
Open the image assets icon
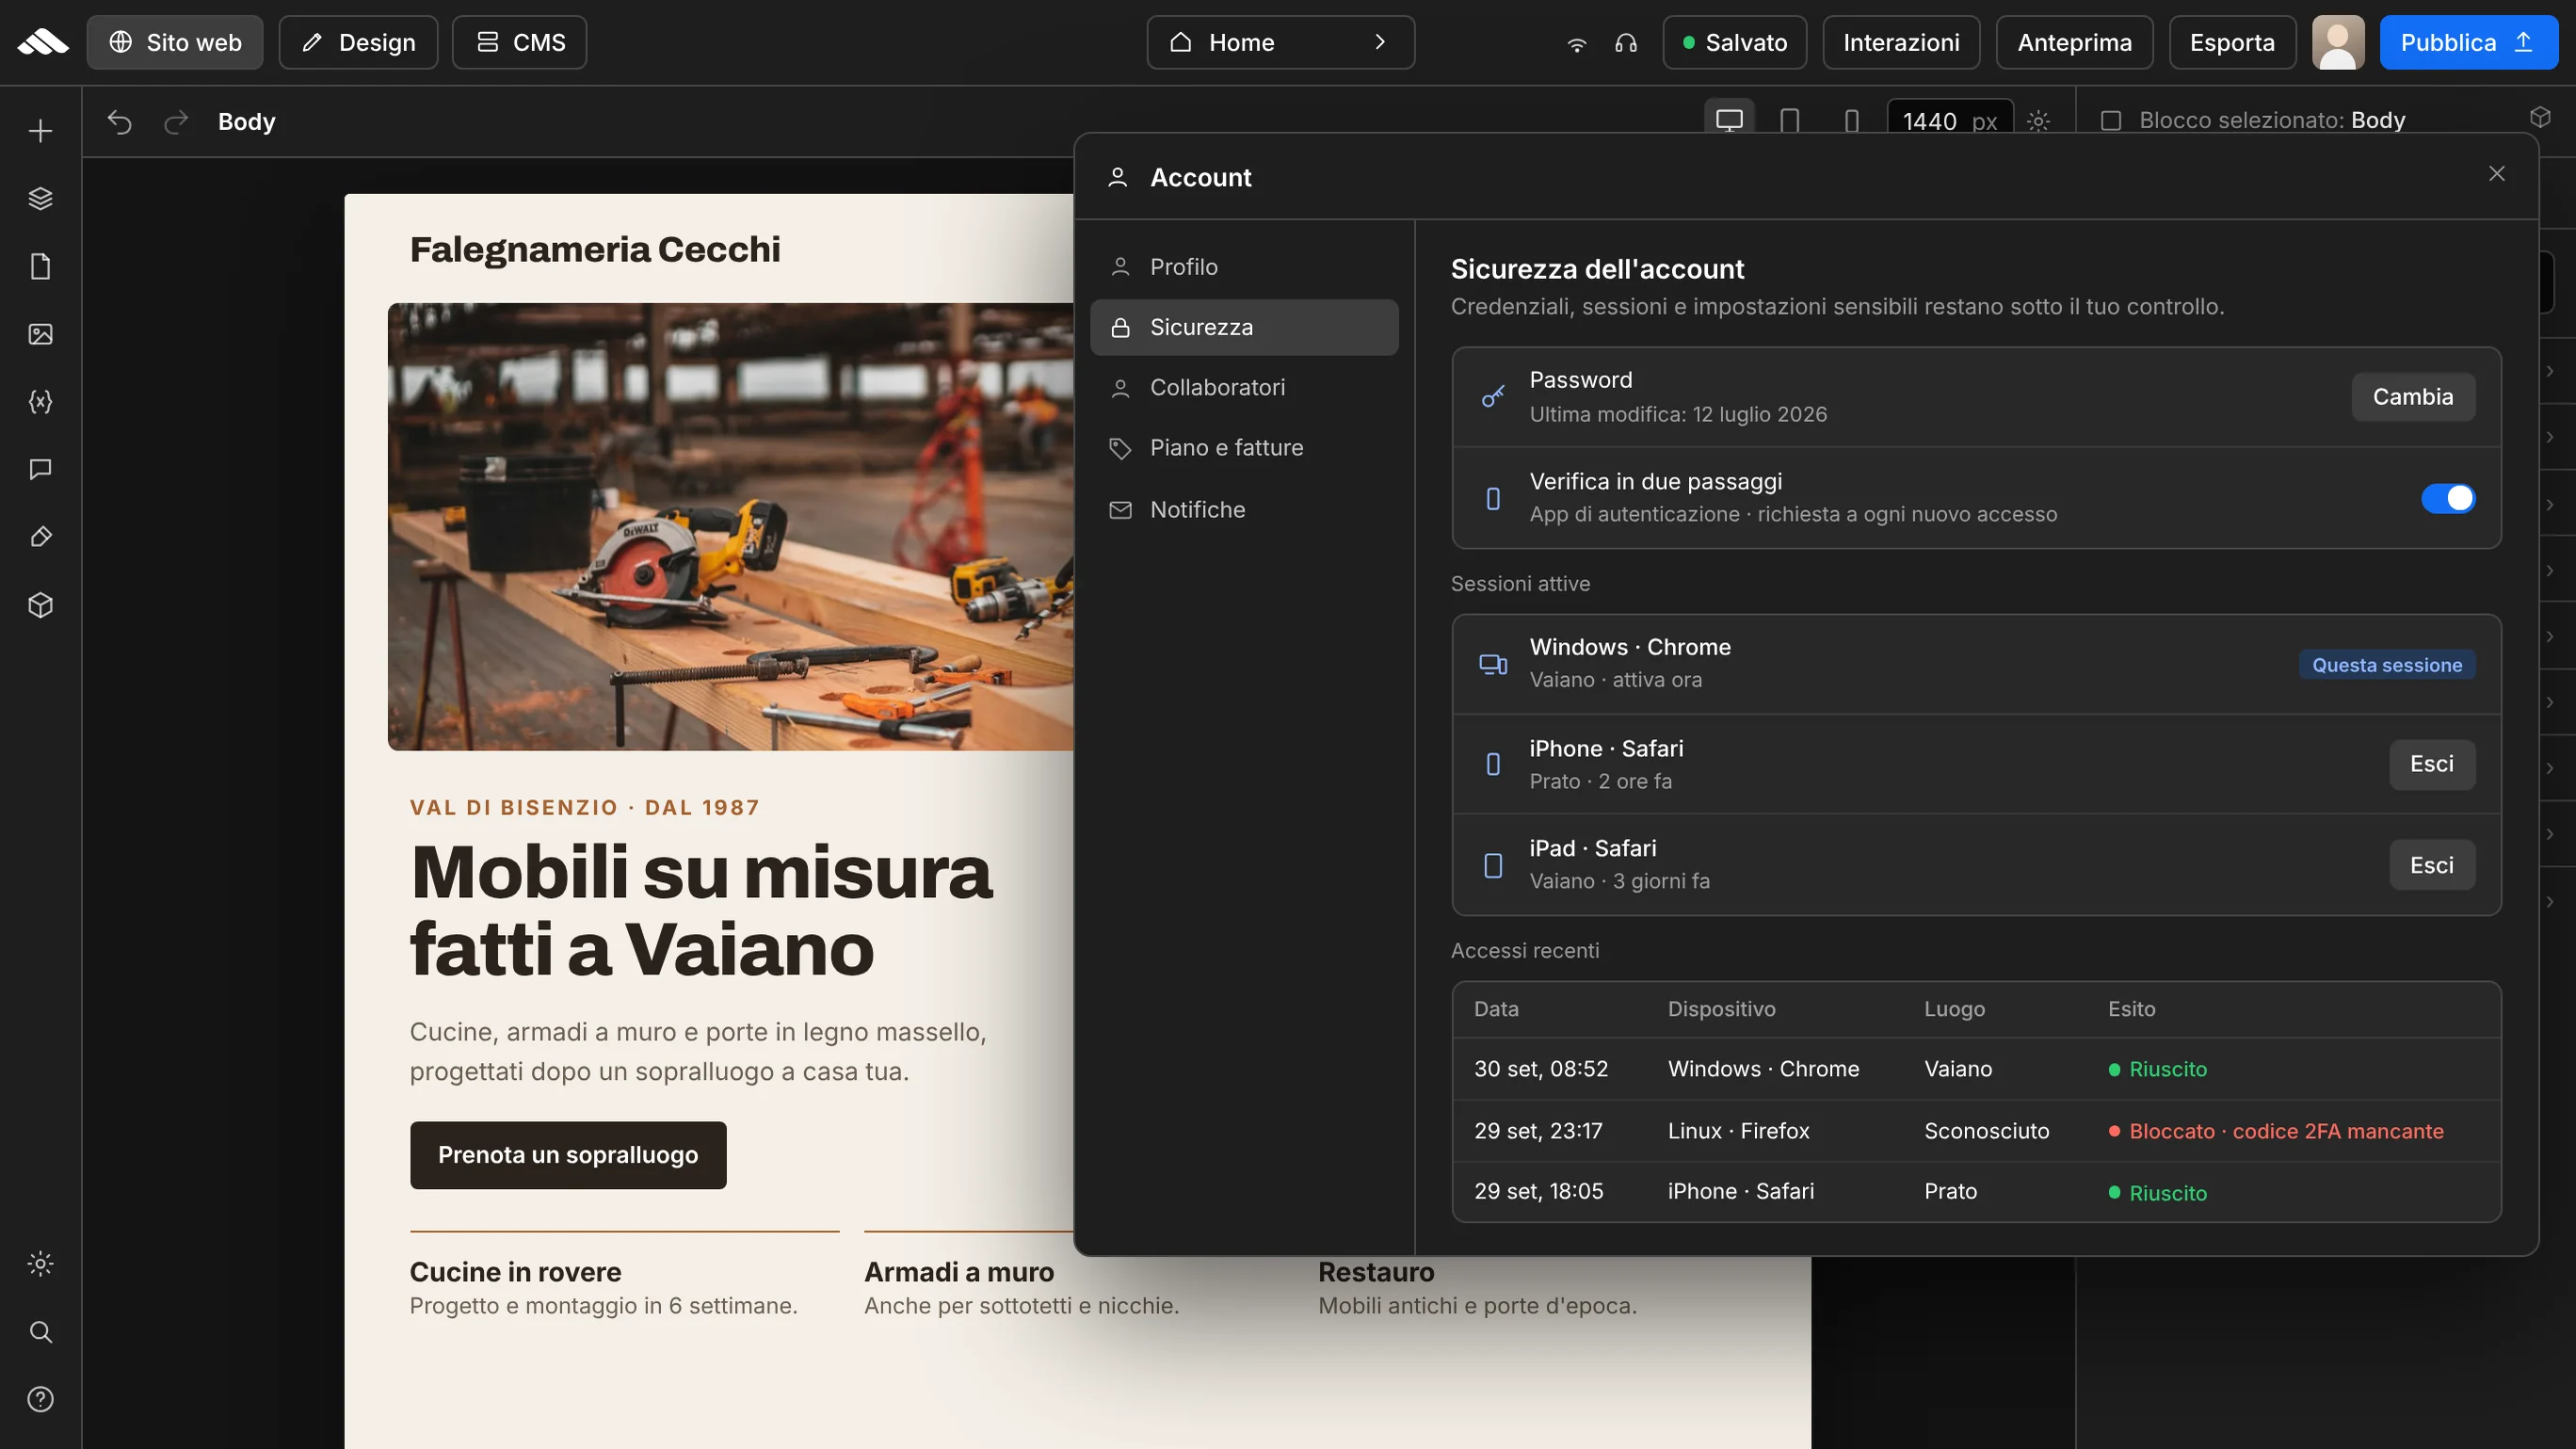click(x=40, y=334)
